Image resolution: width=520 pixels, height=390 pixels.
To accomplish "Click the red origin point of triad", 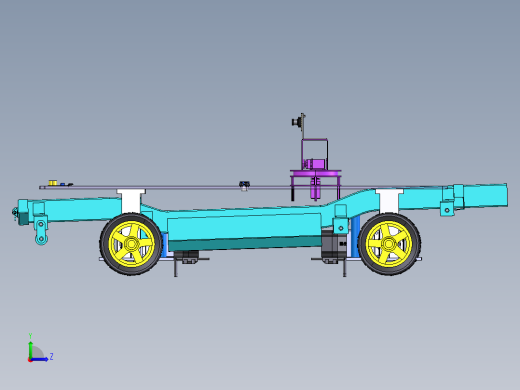I will pyautogui.click(x=30, y=360).
